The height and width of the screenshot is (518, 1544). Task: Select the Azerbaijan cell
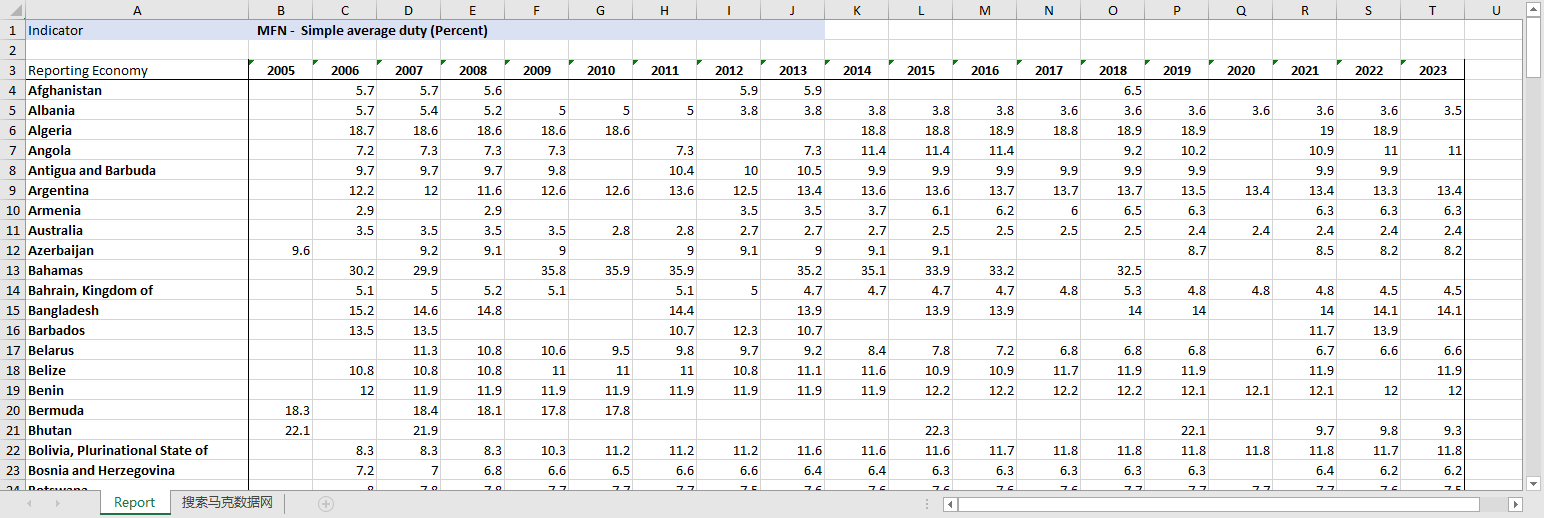tap(136, 250)
